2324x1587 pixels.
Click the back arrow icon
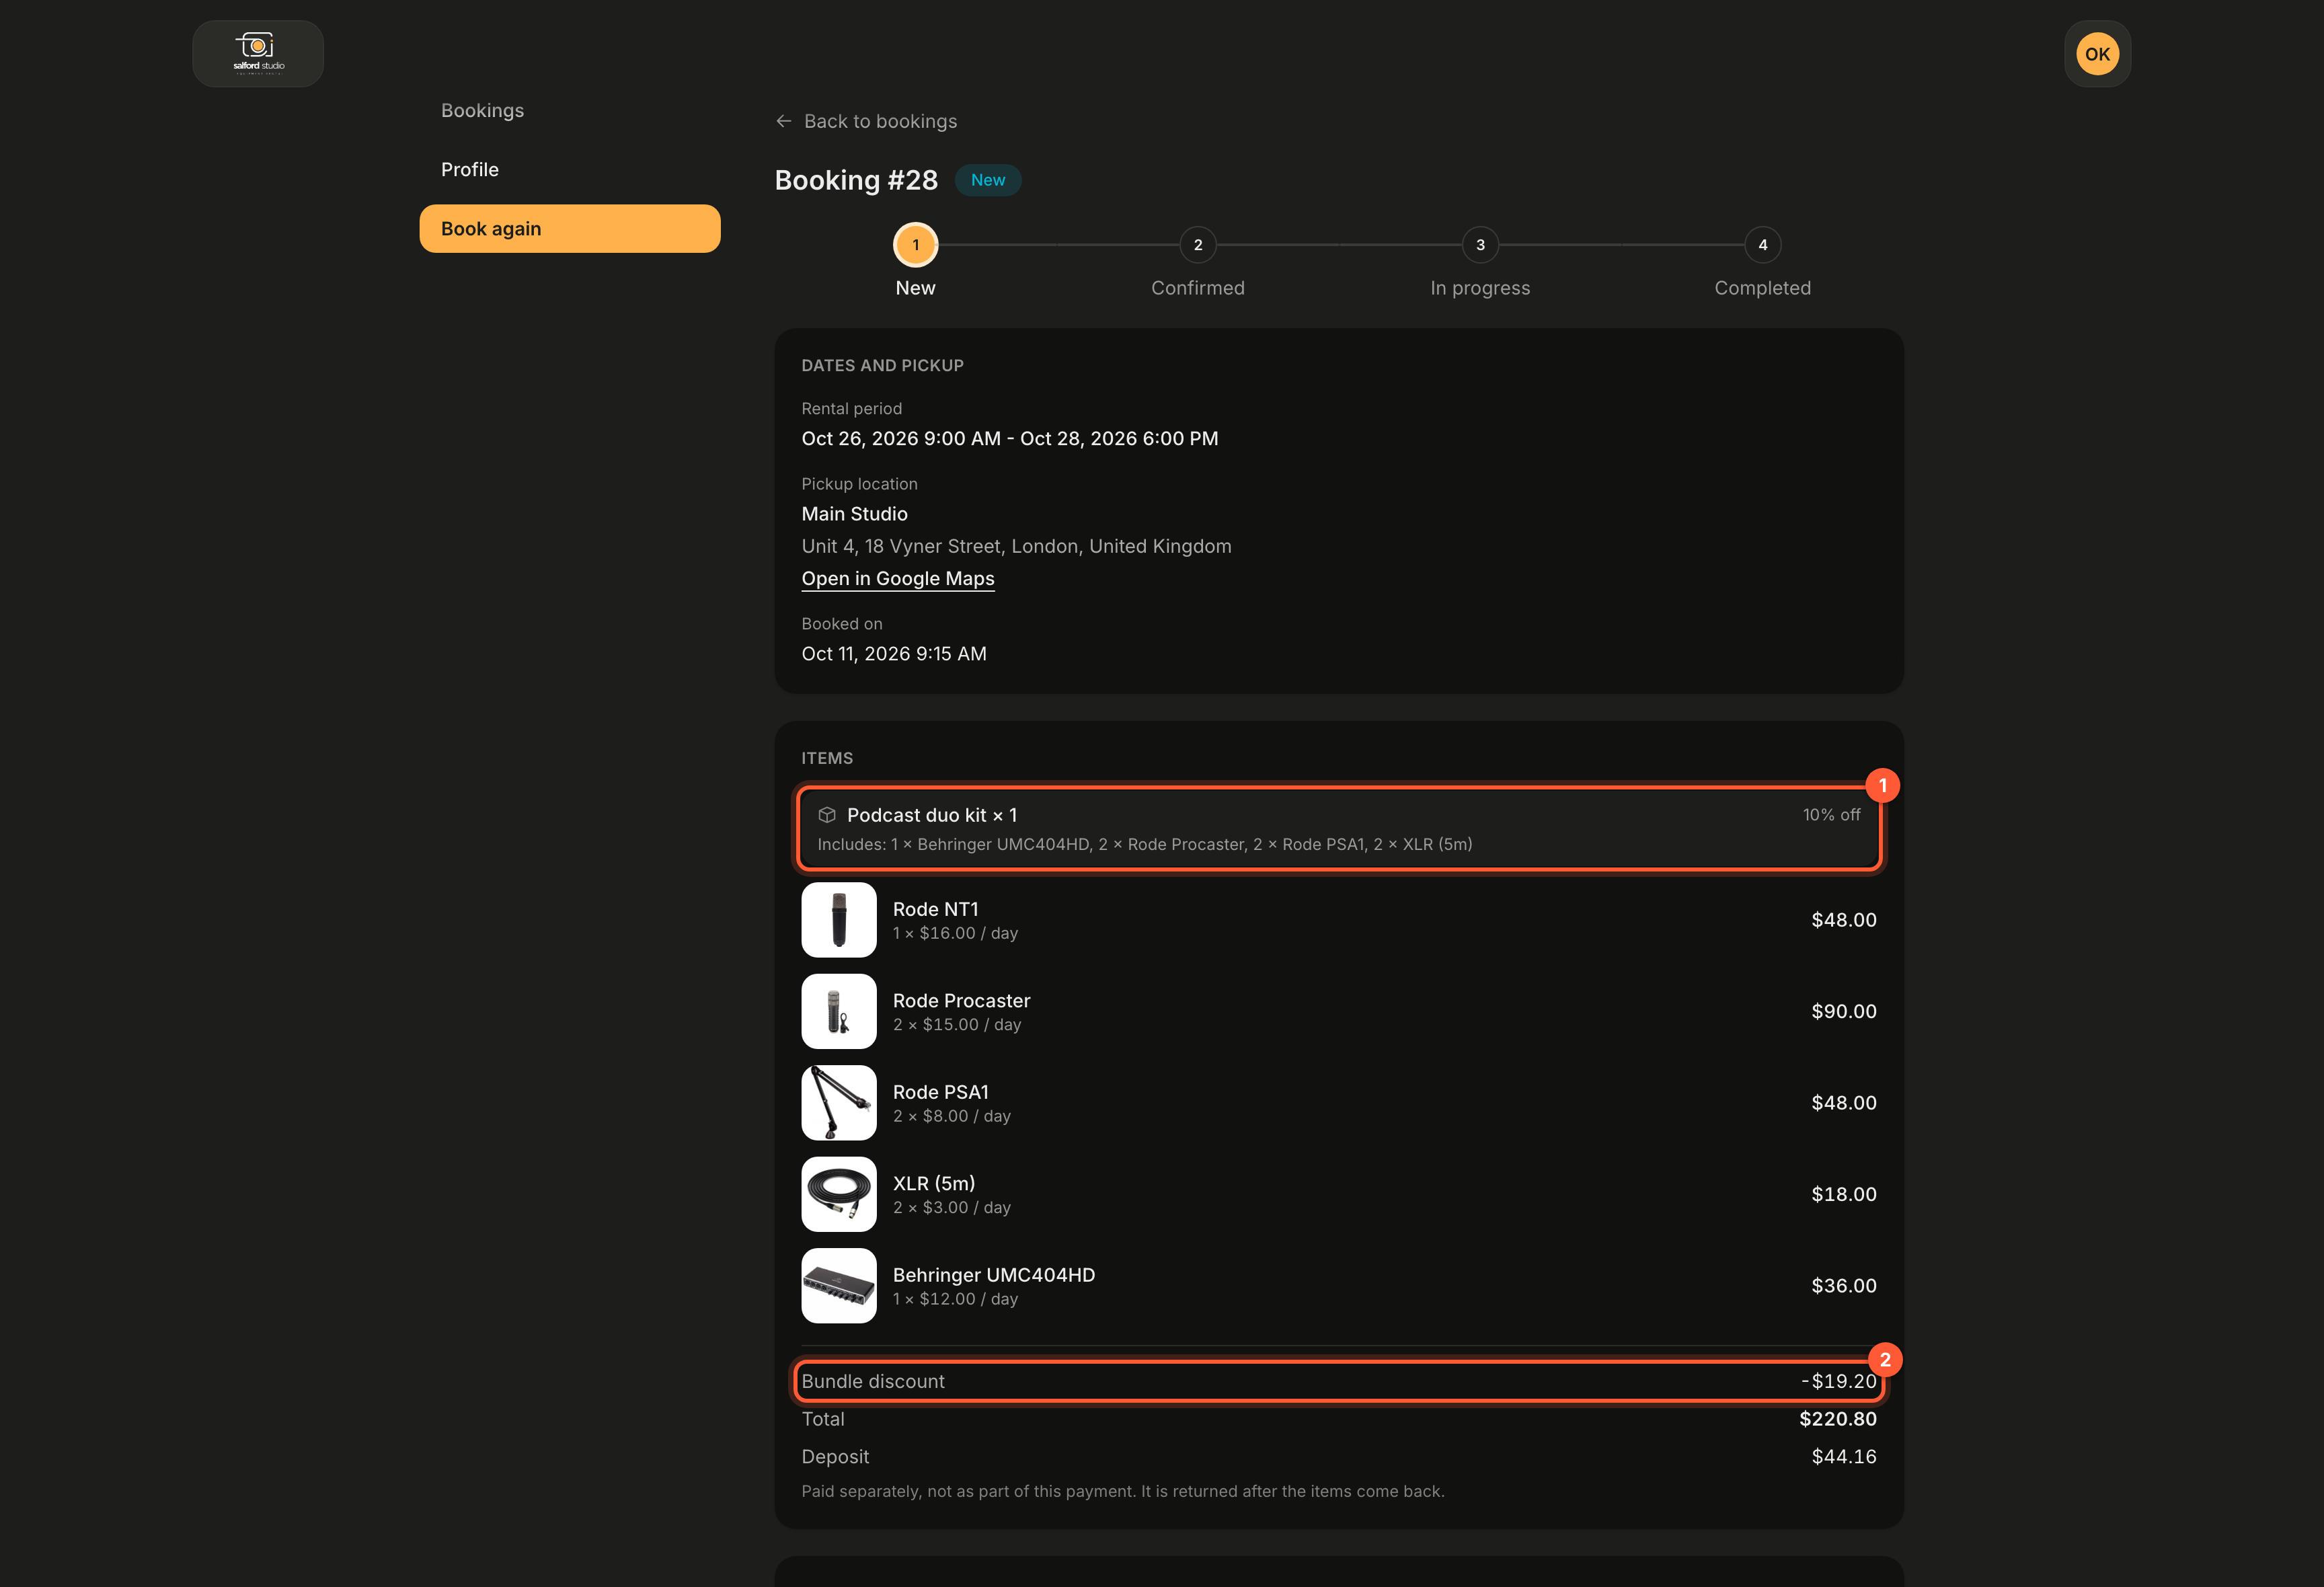click(784, 121)
